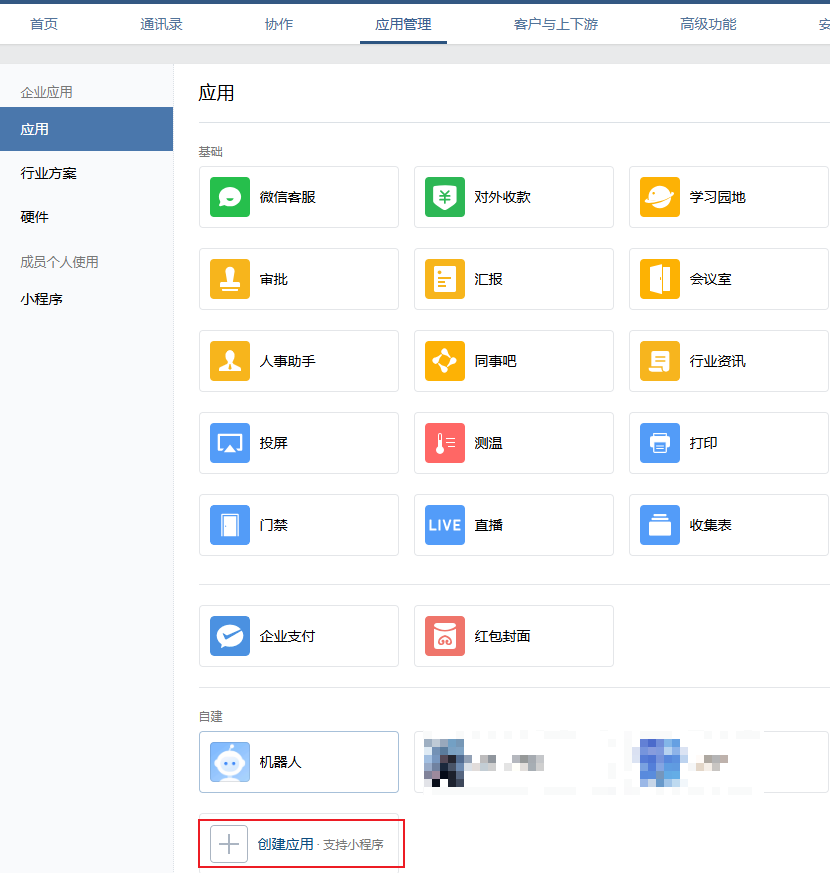Open the 收集表 app card

click(x=728, y=525)
